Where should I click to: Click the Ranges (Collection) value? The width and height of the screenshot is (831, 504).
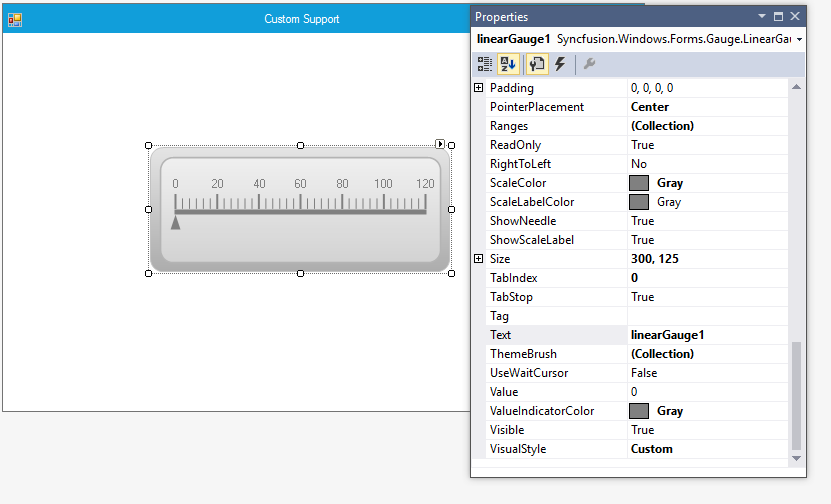(662, 126)
